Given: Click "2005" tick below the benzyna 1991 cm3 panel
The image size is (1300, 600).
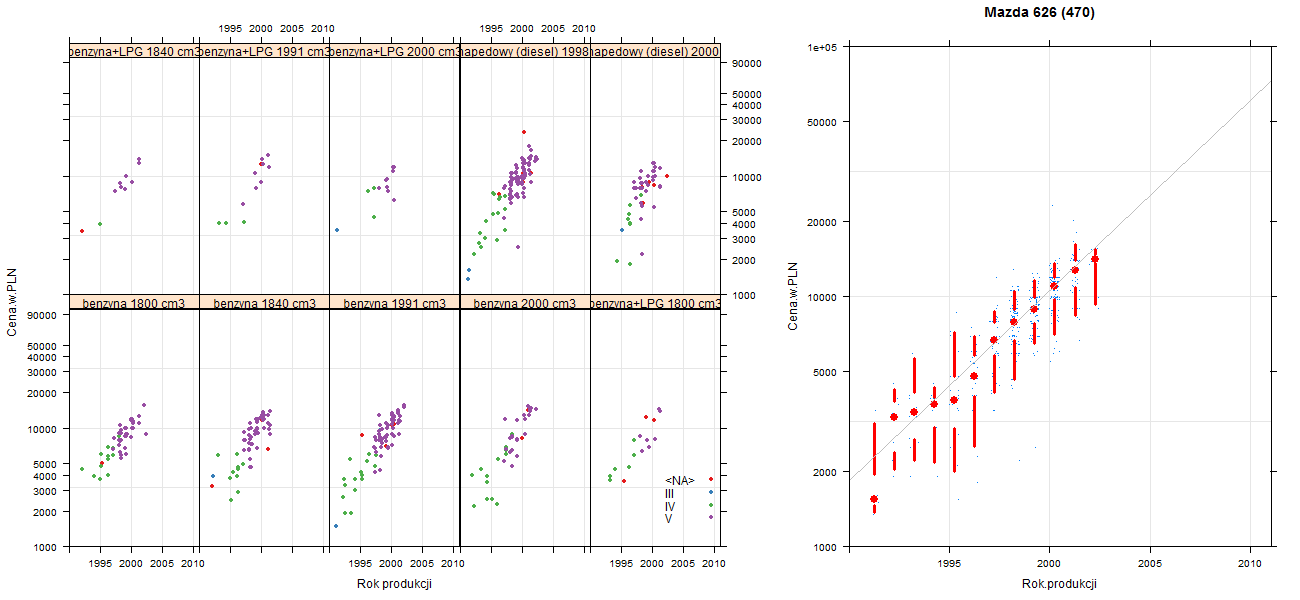Looking at the screenshot, I should point(423,564).
